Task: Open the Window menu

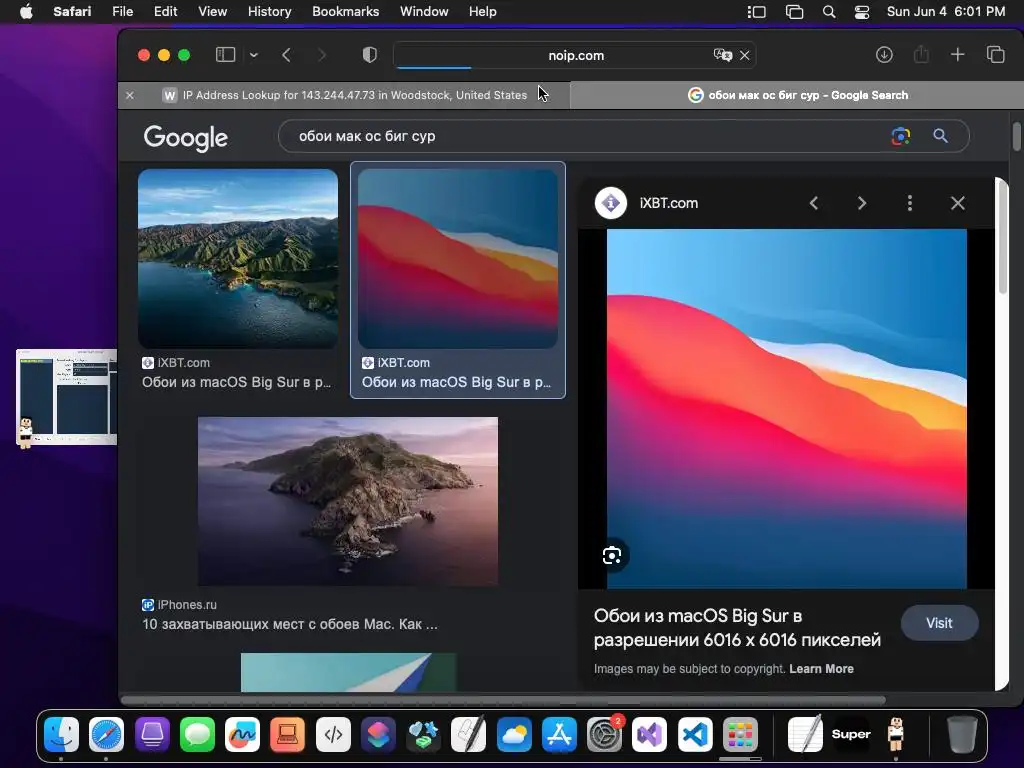Action: click(x=424, y=12)
